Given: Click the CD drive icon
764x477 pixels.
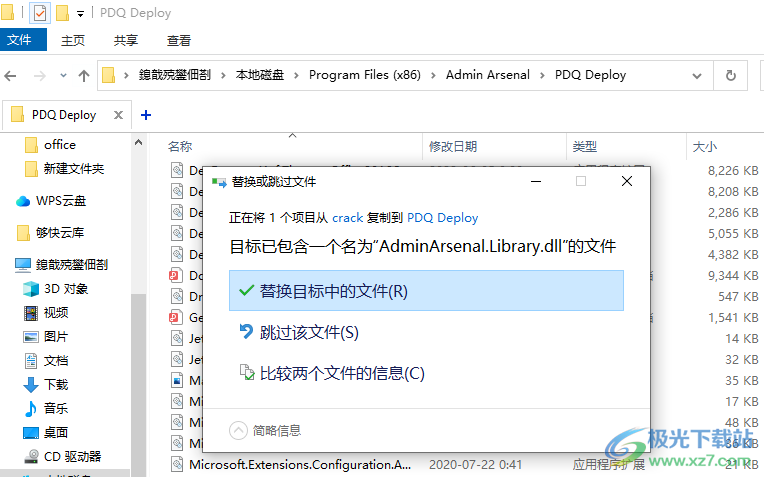Looking at the screenshot, I should (31, 456).
